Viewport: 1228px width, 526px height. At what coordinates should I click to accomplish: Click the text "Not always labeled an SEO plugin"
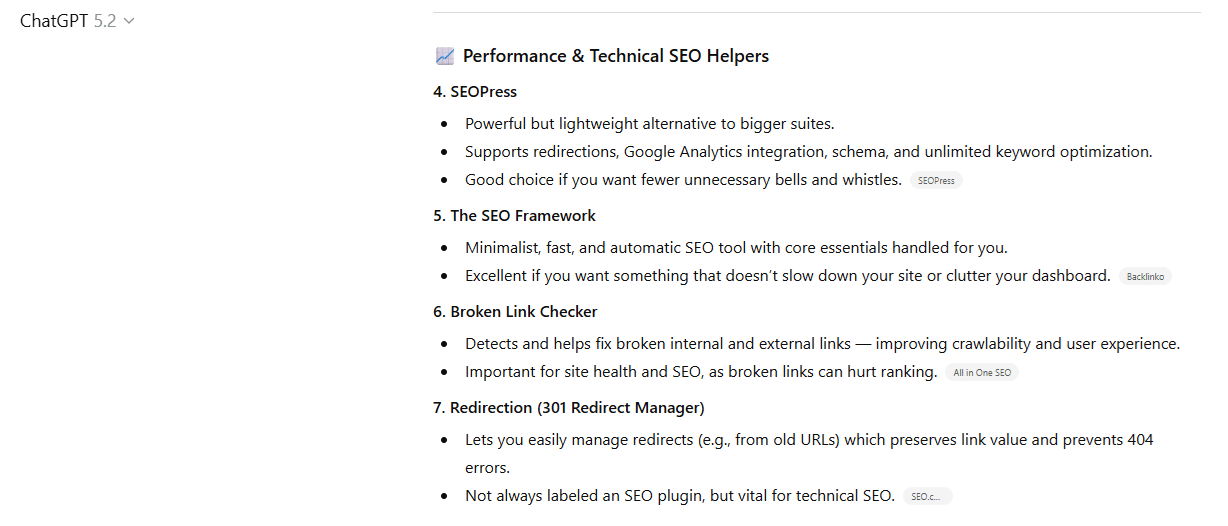(679, 496)
